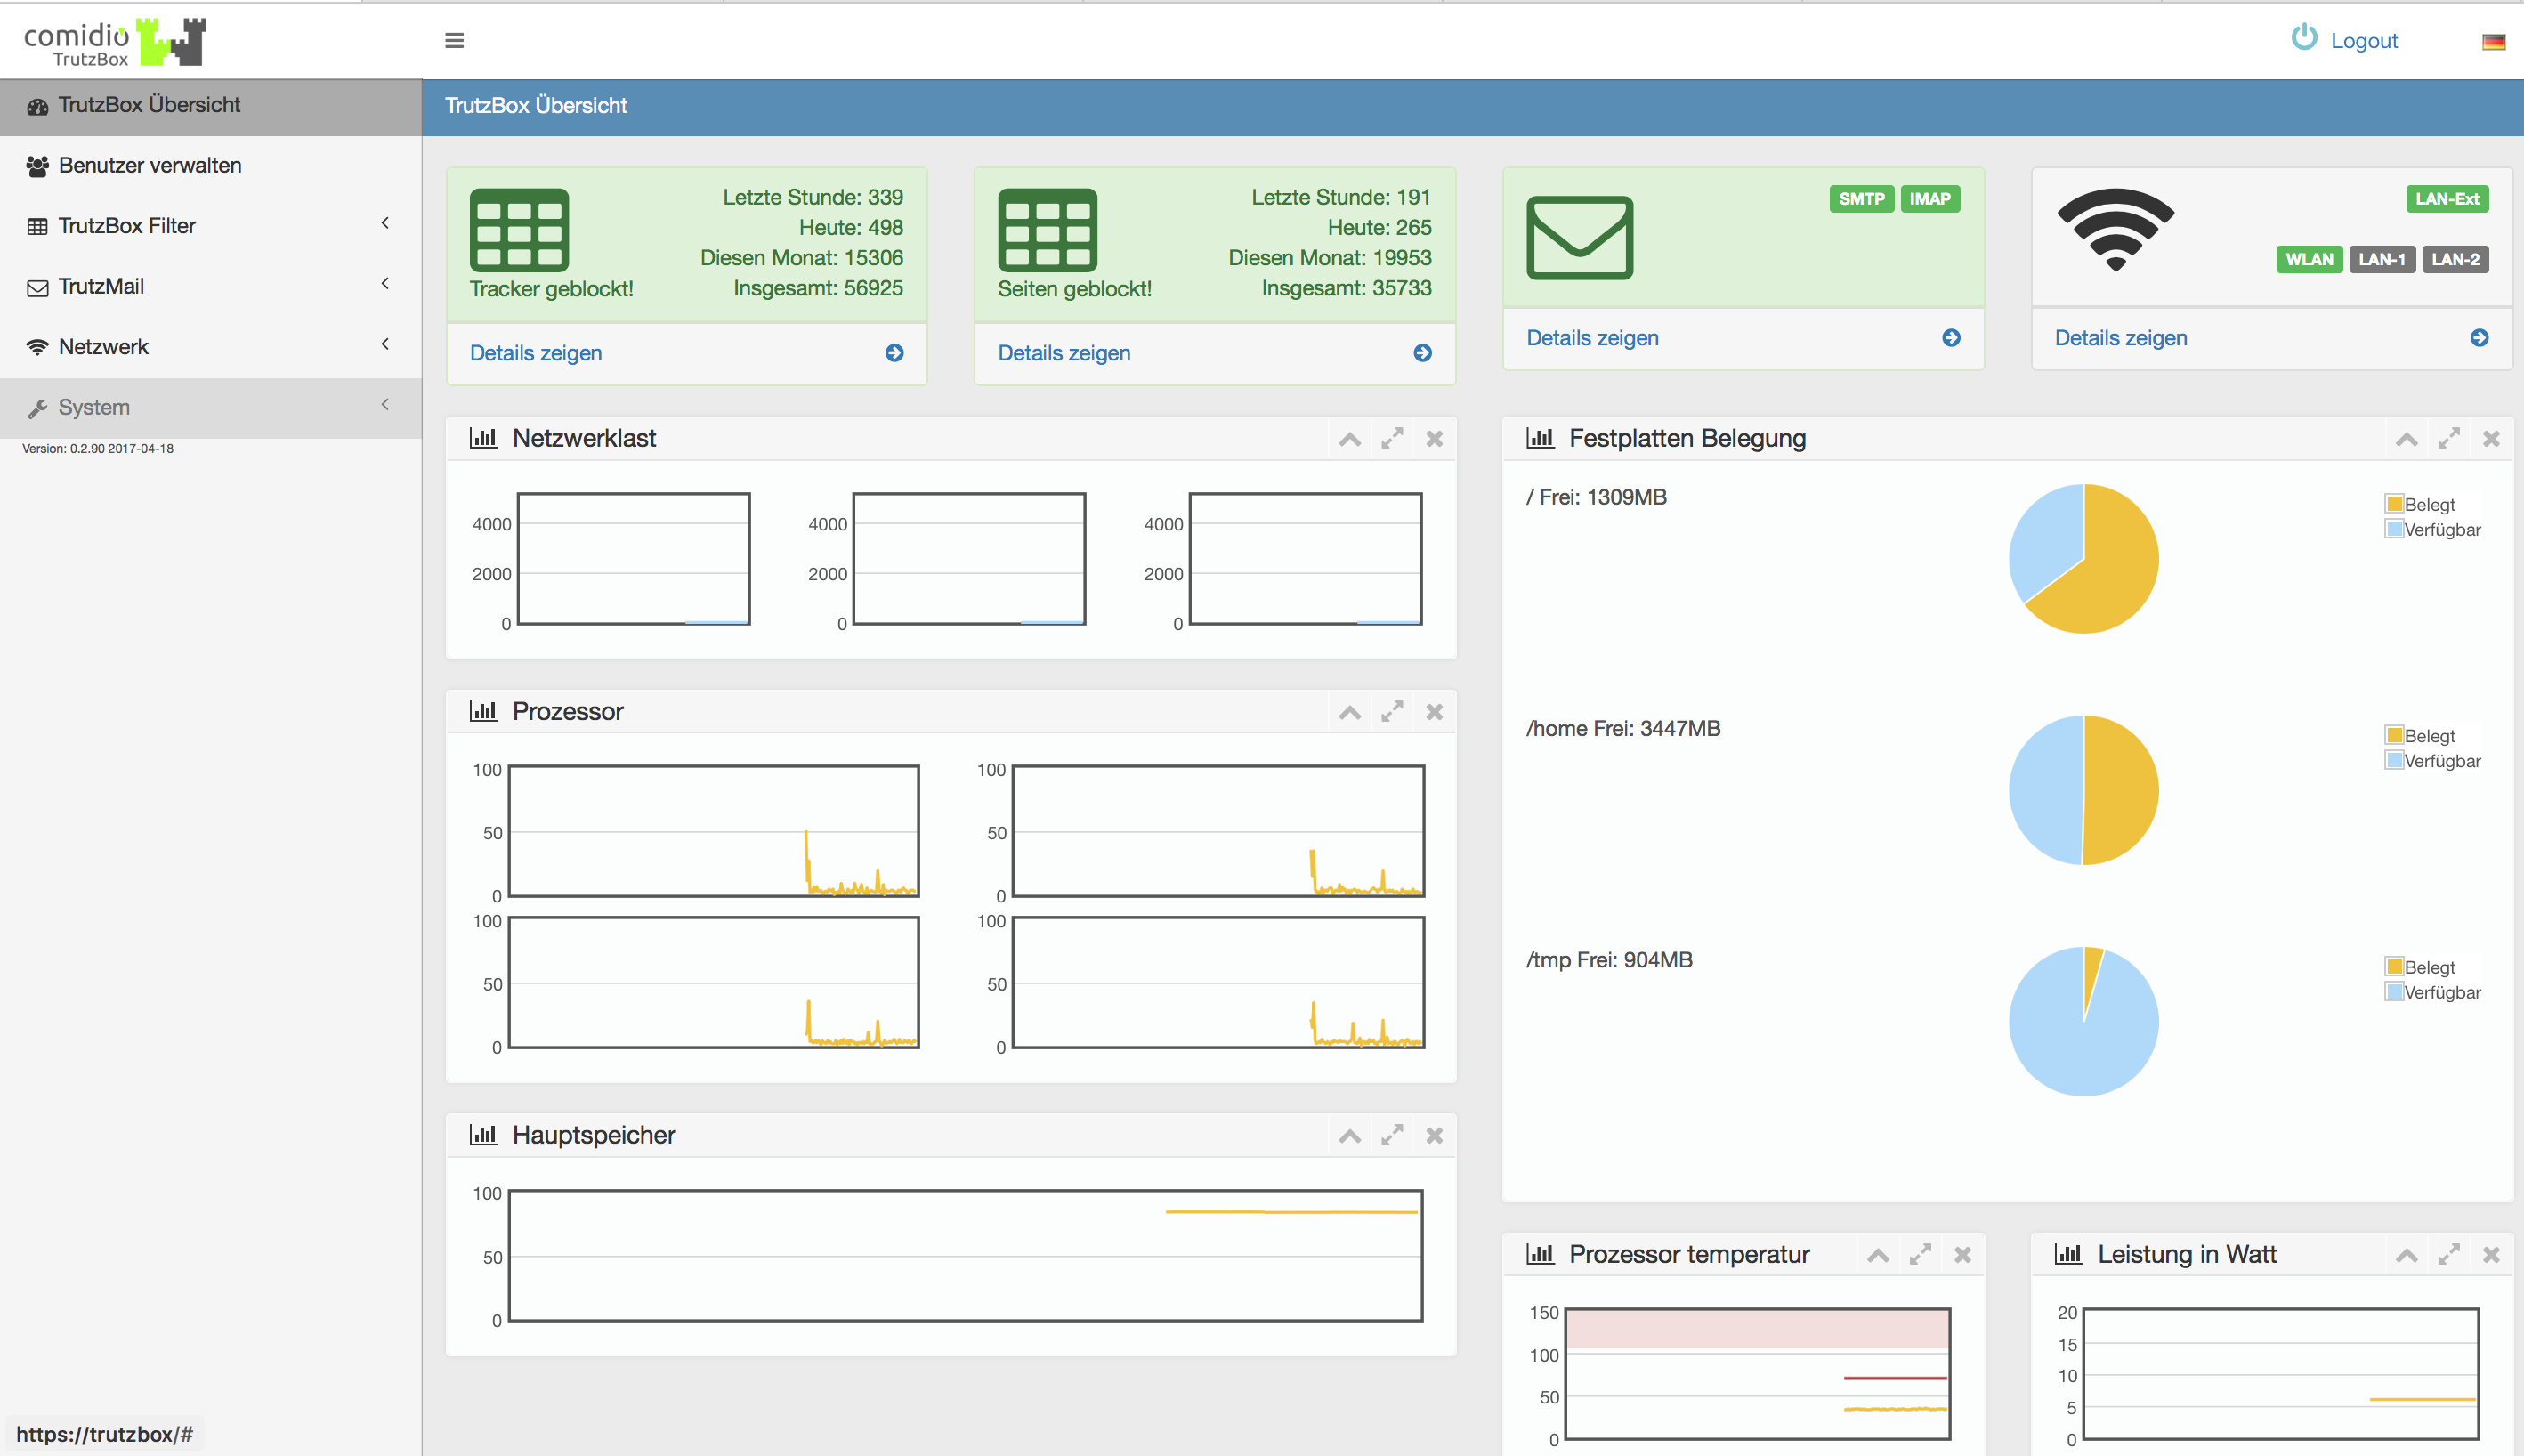Viewport: 2524px width, 1456px height.
Task: Click the IMAP status badge
Action: pyautogui.click(x=1929, y=199)
